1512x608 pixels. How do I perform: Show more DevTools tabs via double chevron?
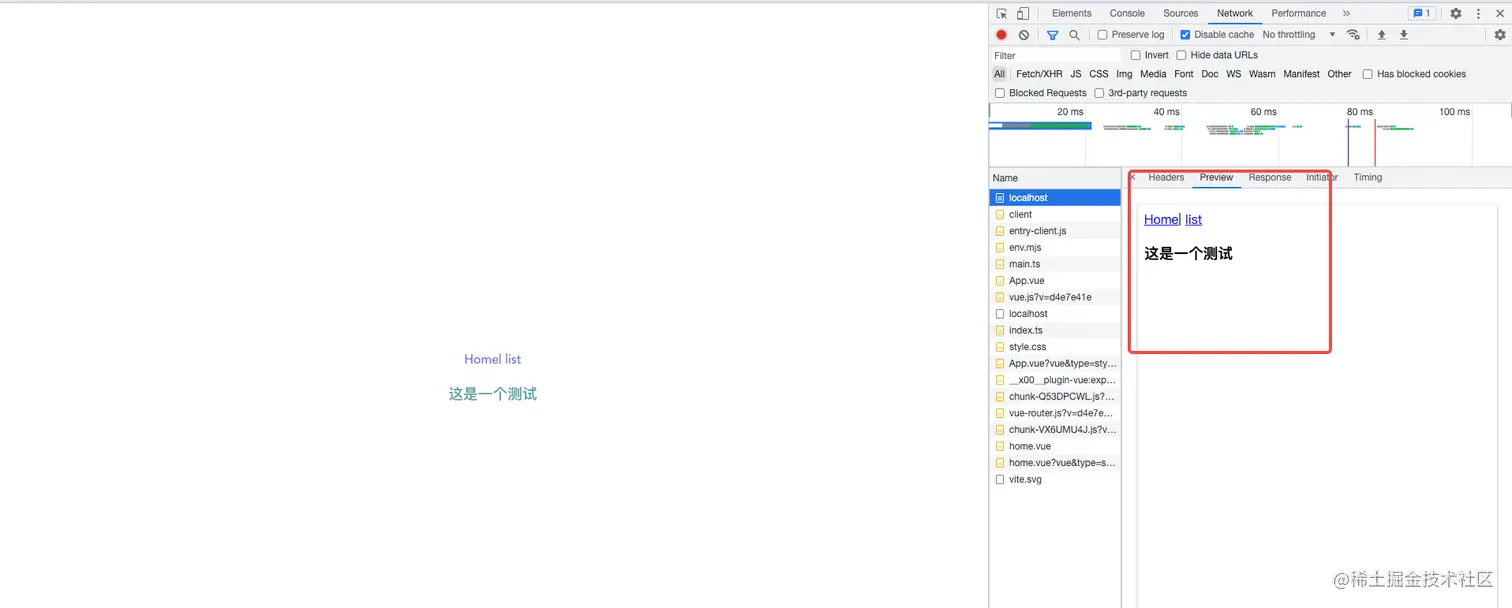click(1346, 13)
